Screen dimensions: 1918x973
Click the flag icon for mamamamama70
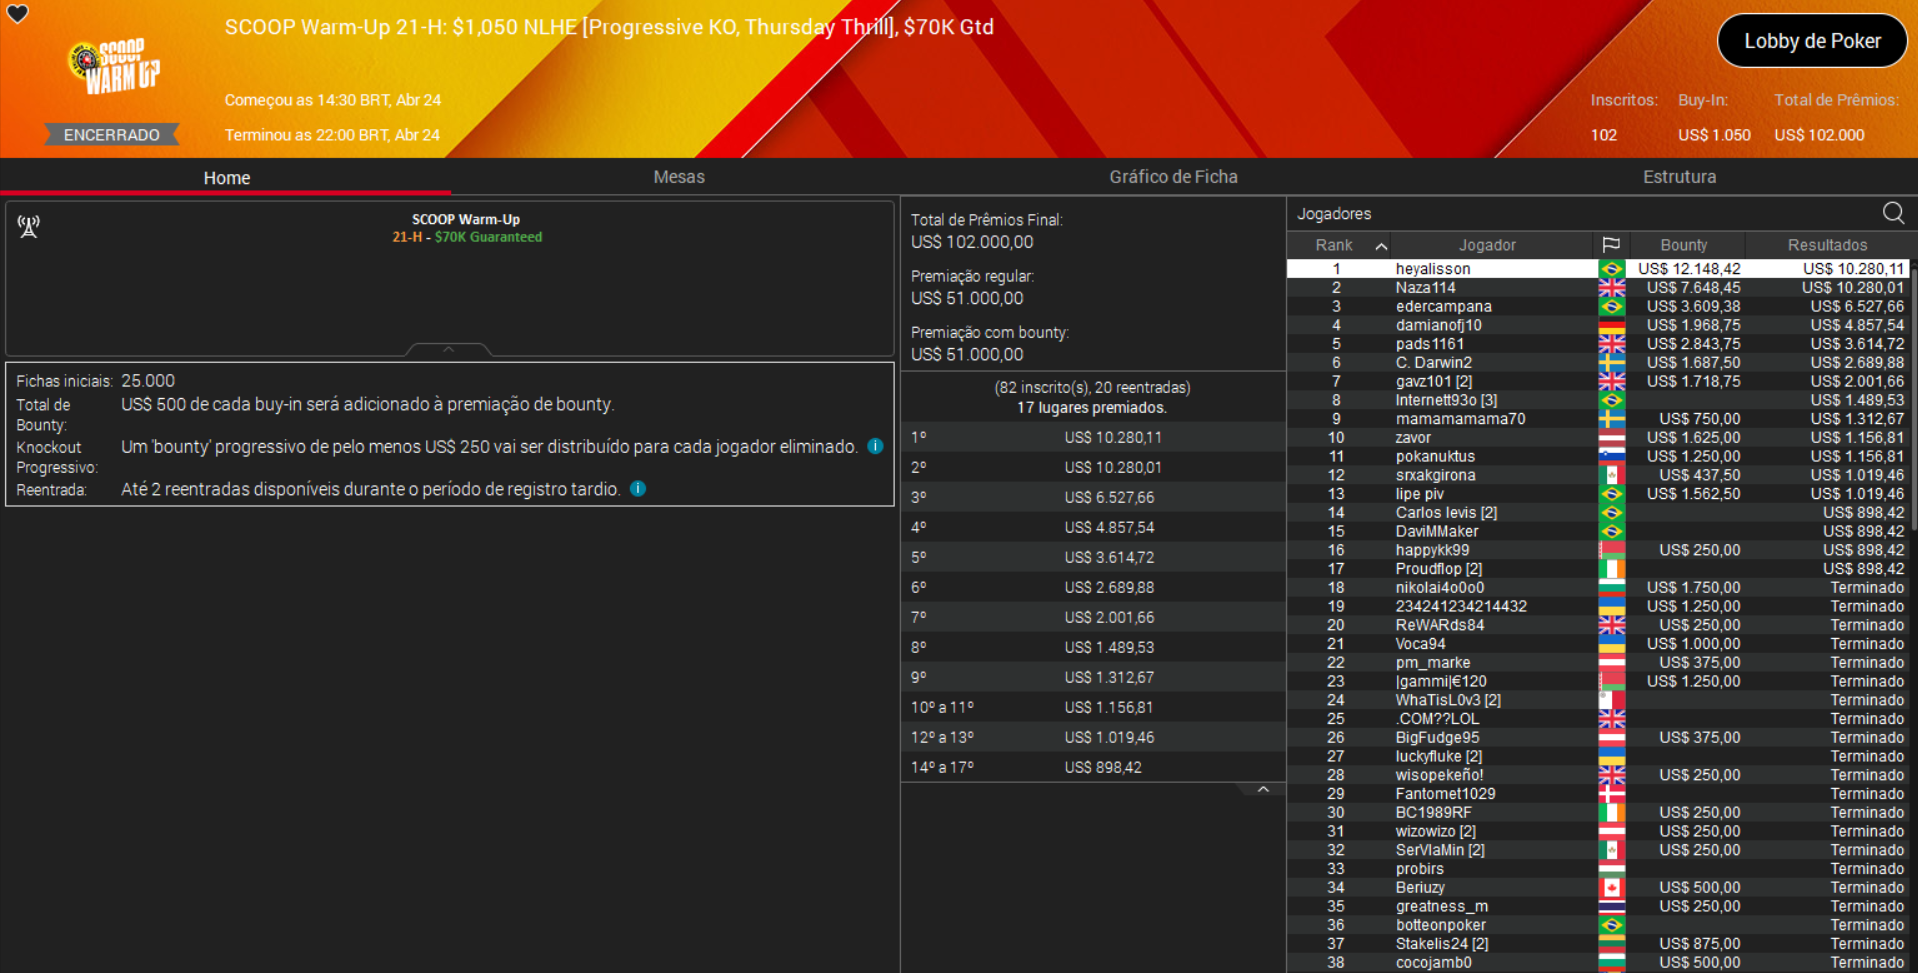[x=1611, y=419]
